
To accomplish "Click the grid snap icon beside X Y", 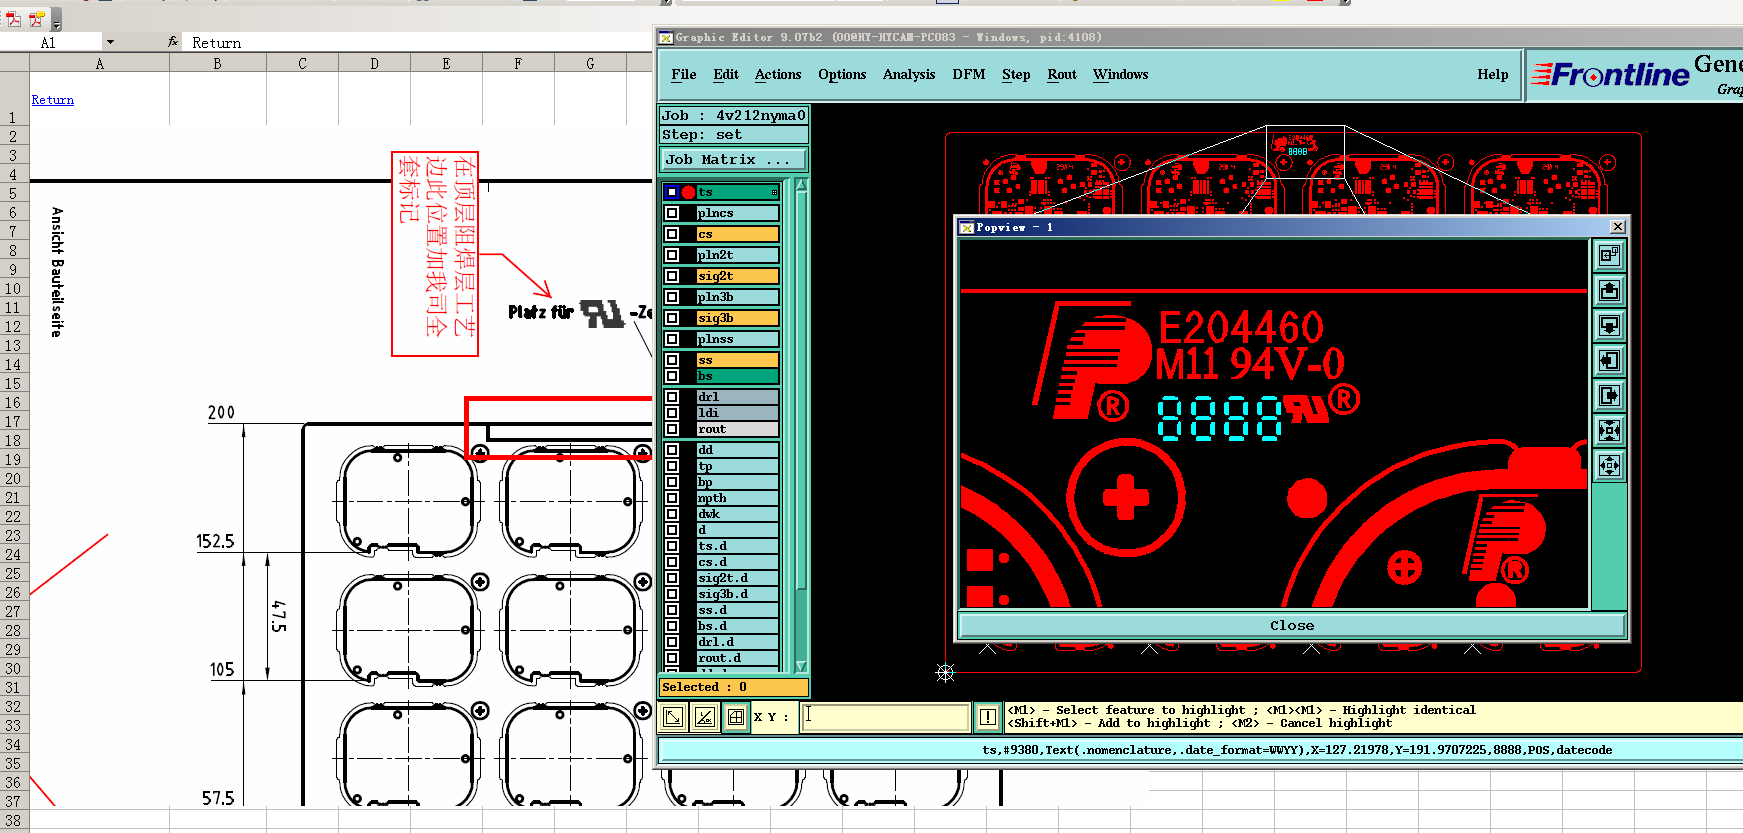I will 736,717.
